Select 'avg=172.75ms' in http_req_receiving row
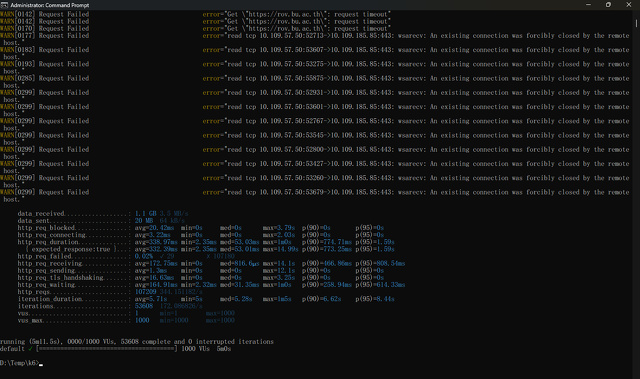Viewport: 640px width, 379px height. pyautogui.click(x=156, y=264)
